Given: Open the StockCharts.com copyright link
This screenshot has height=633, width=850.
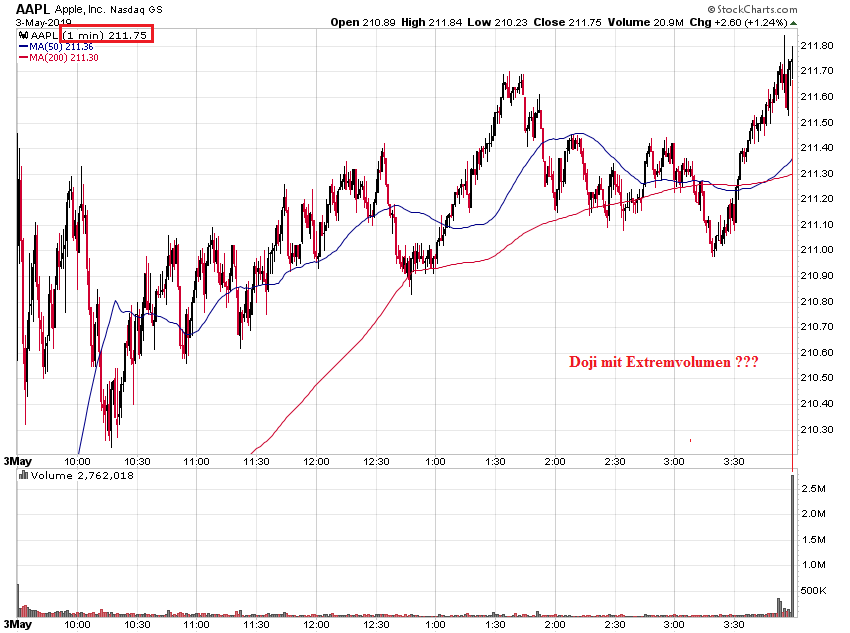Looking at the screenshot, I should point(752,9).
